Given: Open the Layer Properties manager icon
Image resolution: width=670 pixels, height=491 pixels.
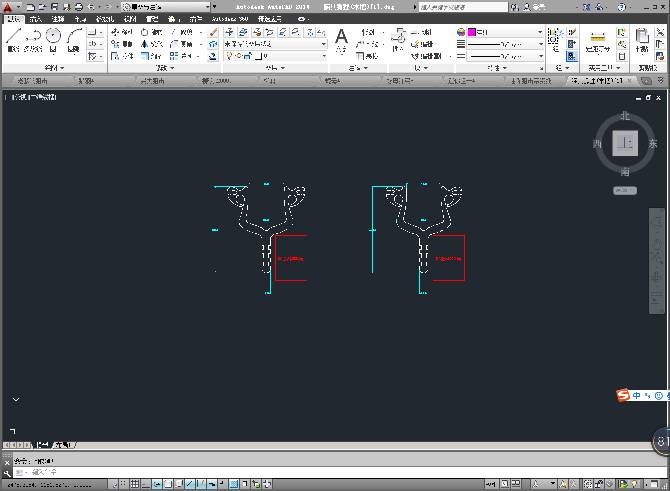Looking at the screenshot, I should [x=229, y=32].
